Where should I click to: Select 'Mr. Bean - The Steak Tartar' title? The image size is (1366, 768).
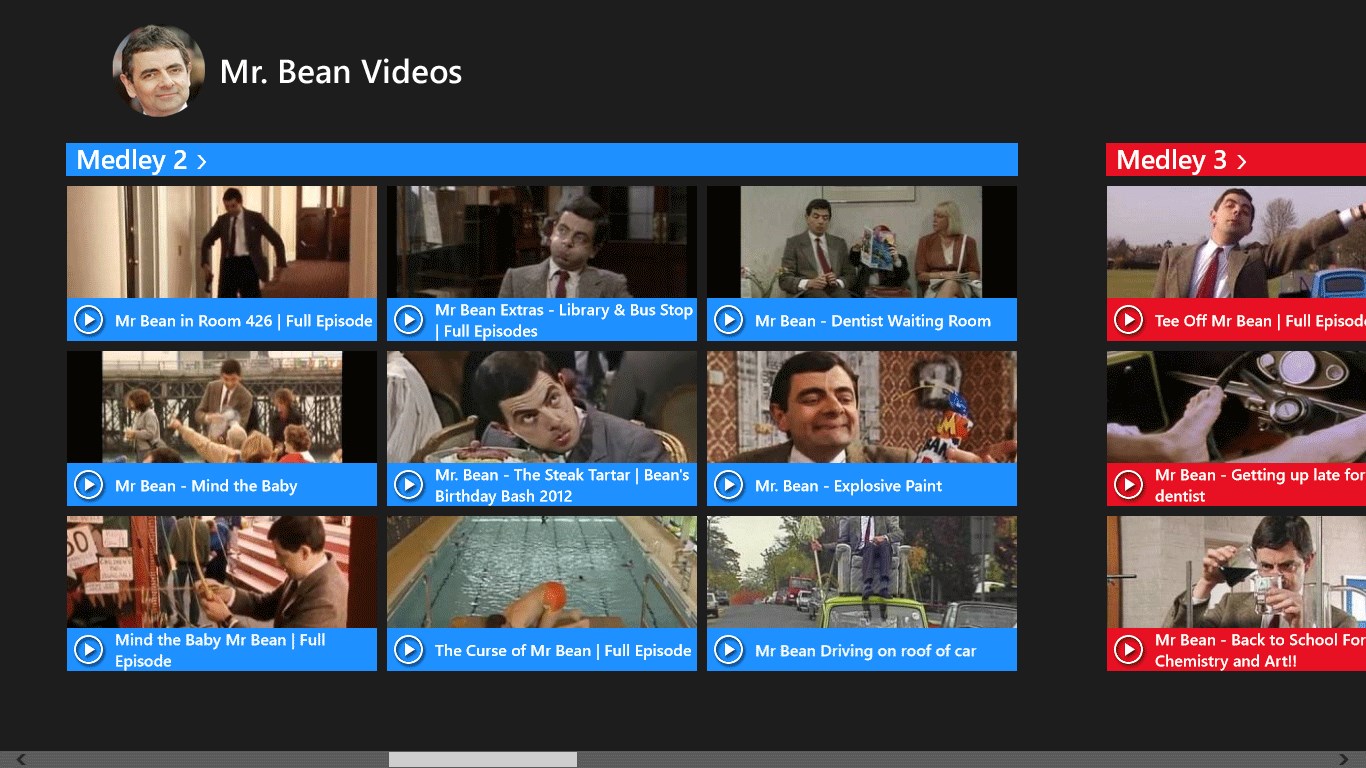point(562,485)
